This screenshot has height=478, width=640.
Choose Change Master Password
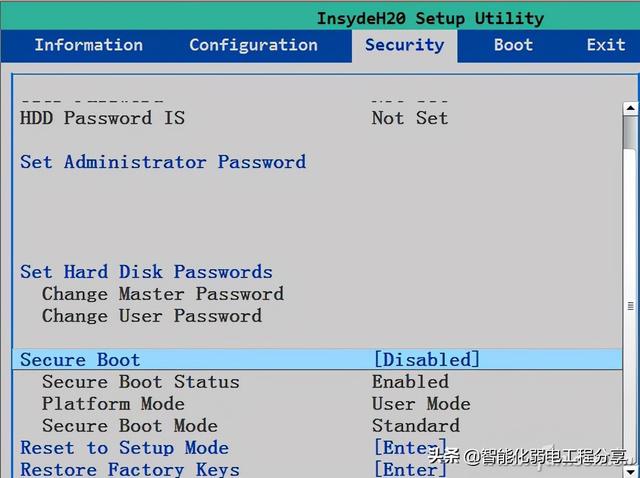(162, 294)
